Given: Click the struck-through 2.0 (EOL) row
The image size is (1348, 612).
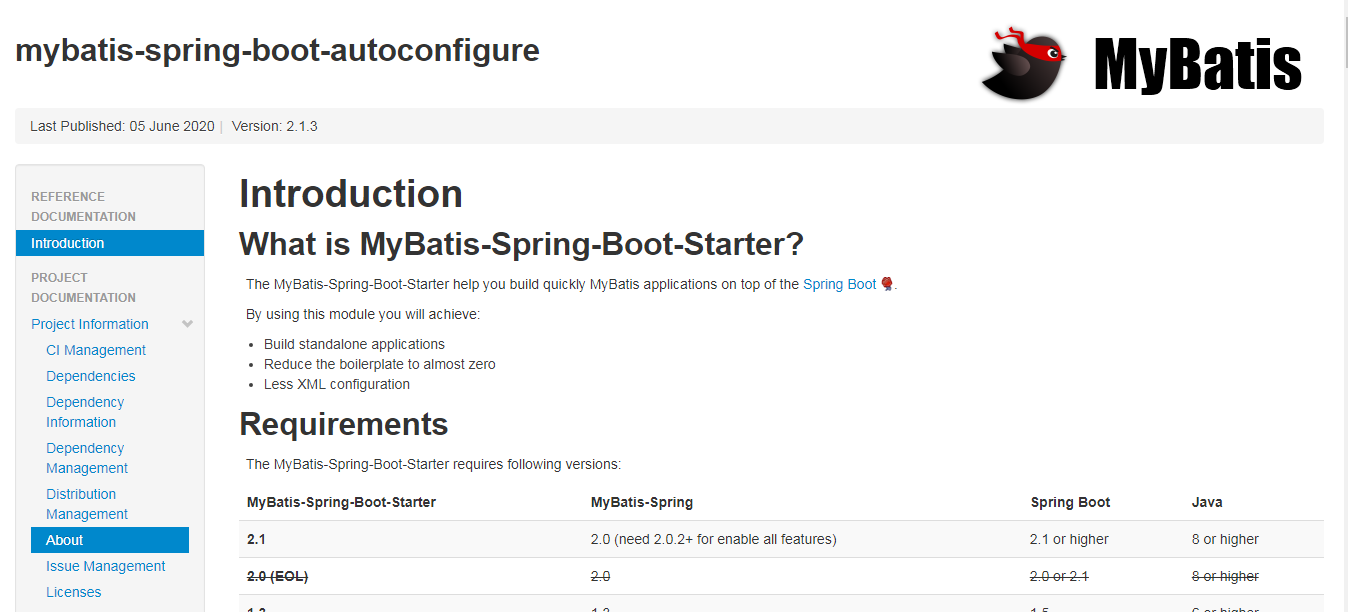Looking at the screenshot, I should [781, 576].
